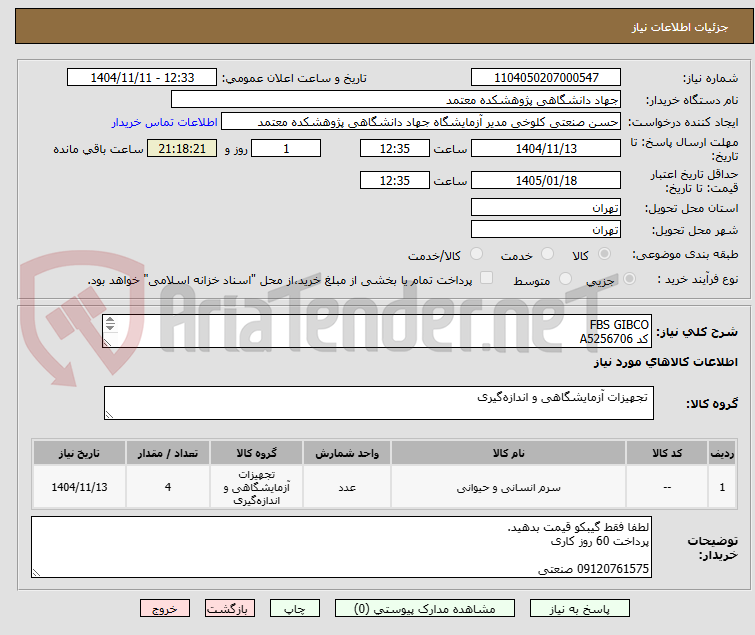Open 'اطلاعات تماس خریدار' link
This screenshot has height=635, width=755.
(x=165, y=122)
